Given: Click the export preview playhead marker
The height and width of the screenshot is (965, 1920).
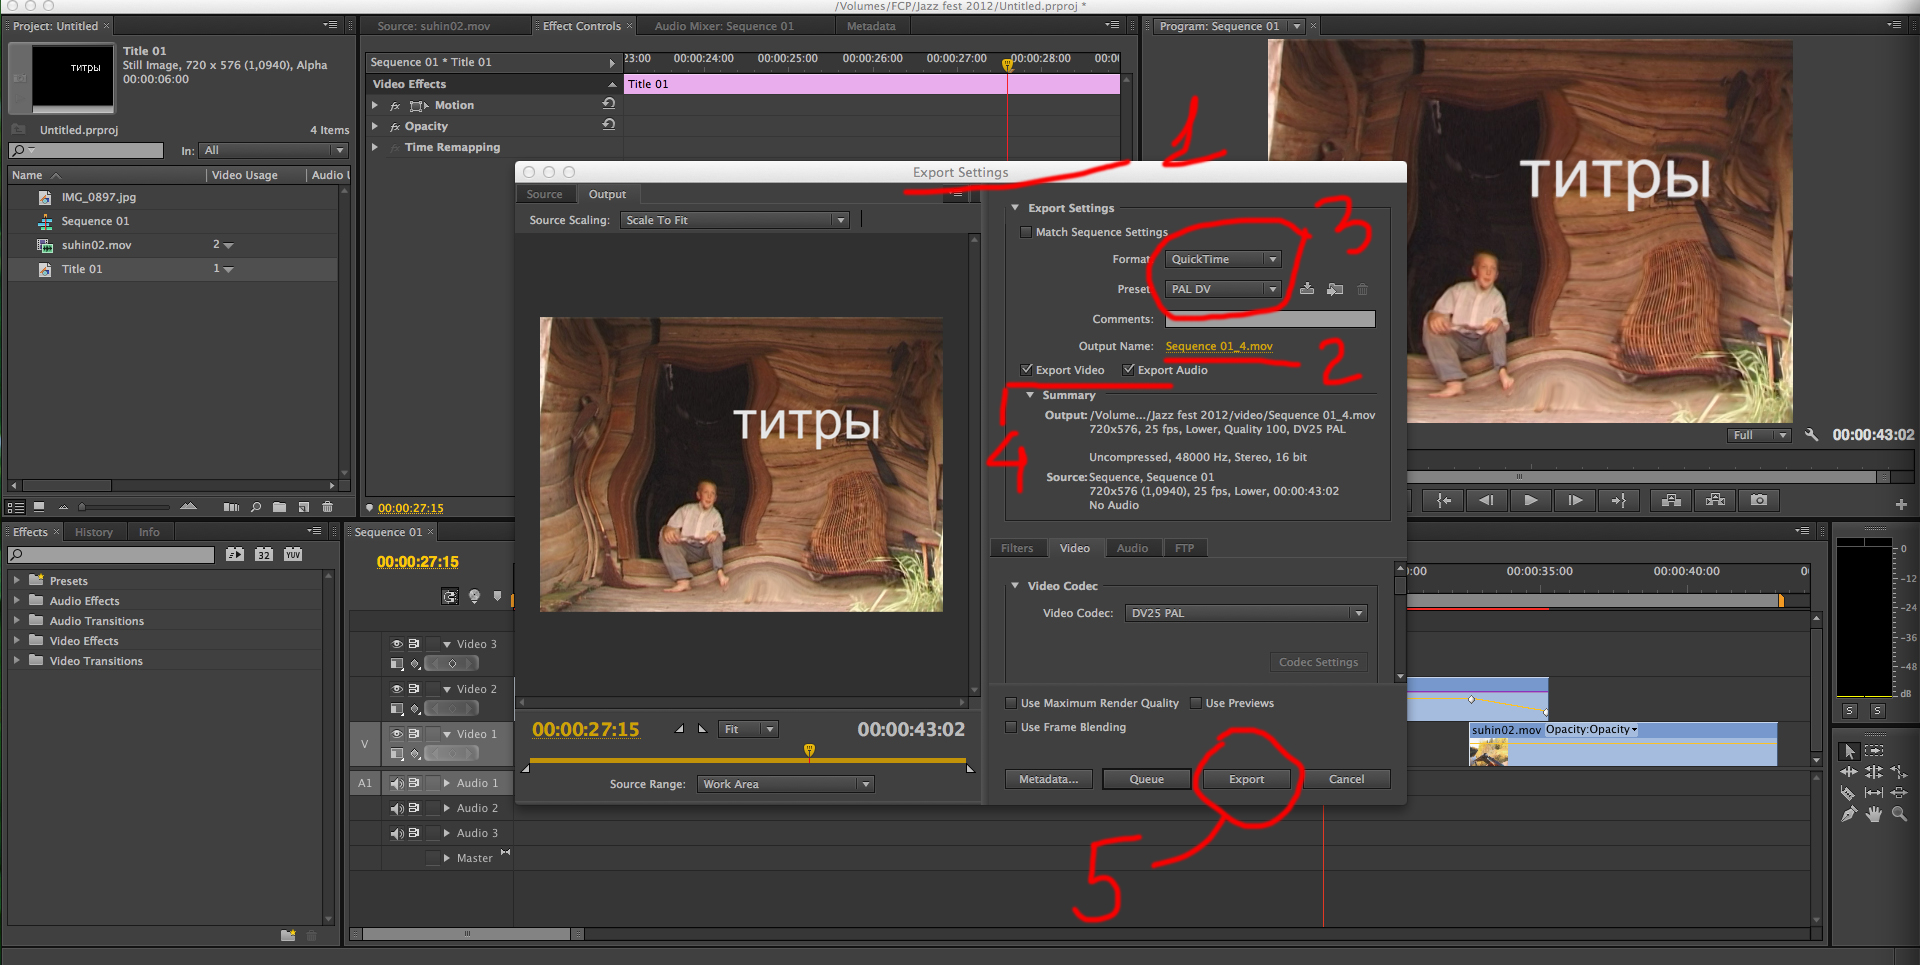Looking at the screenshot, I should 809,750.
